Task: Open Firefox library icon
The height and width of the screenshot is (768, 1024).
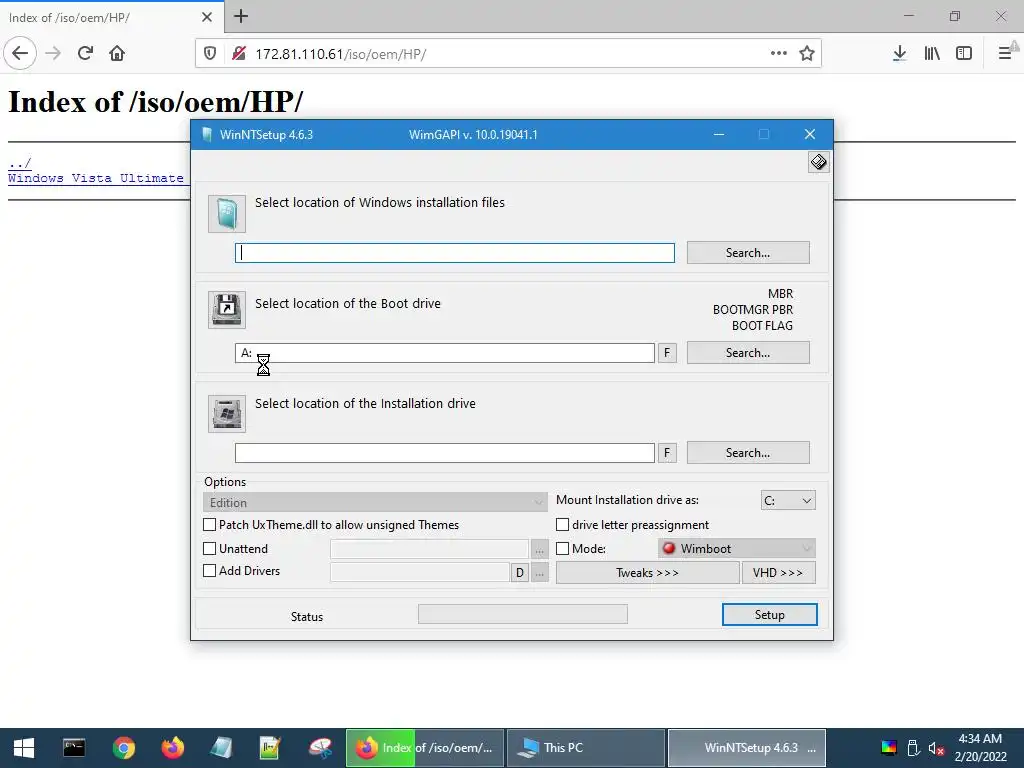Action: tap(932, 54)
